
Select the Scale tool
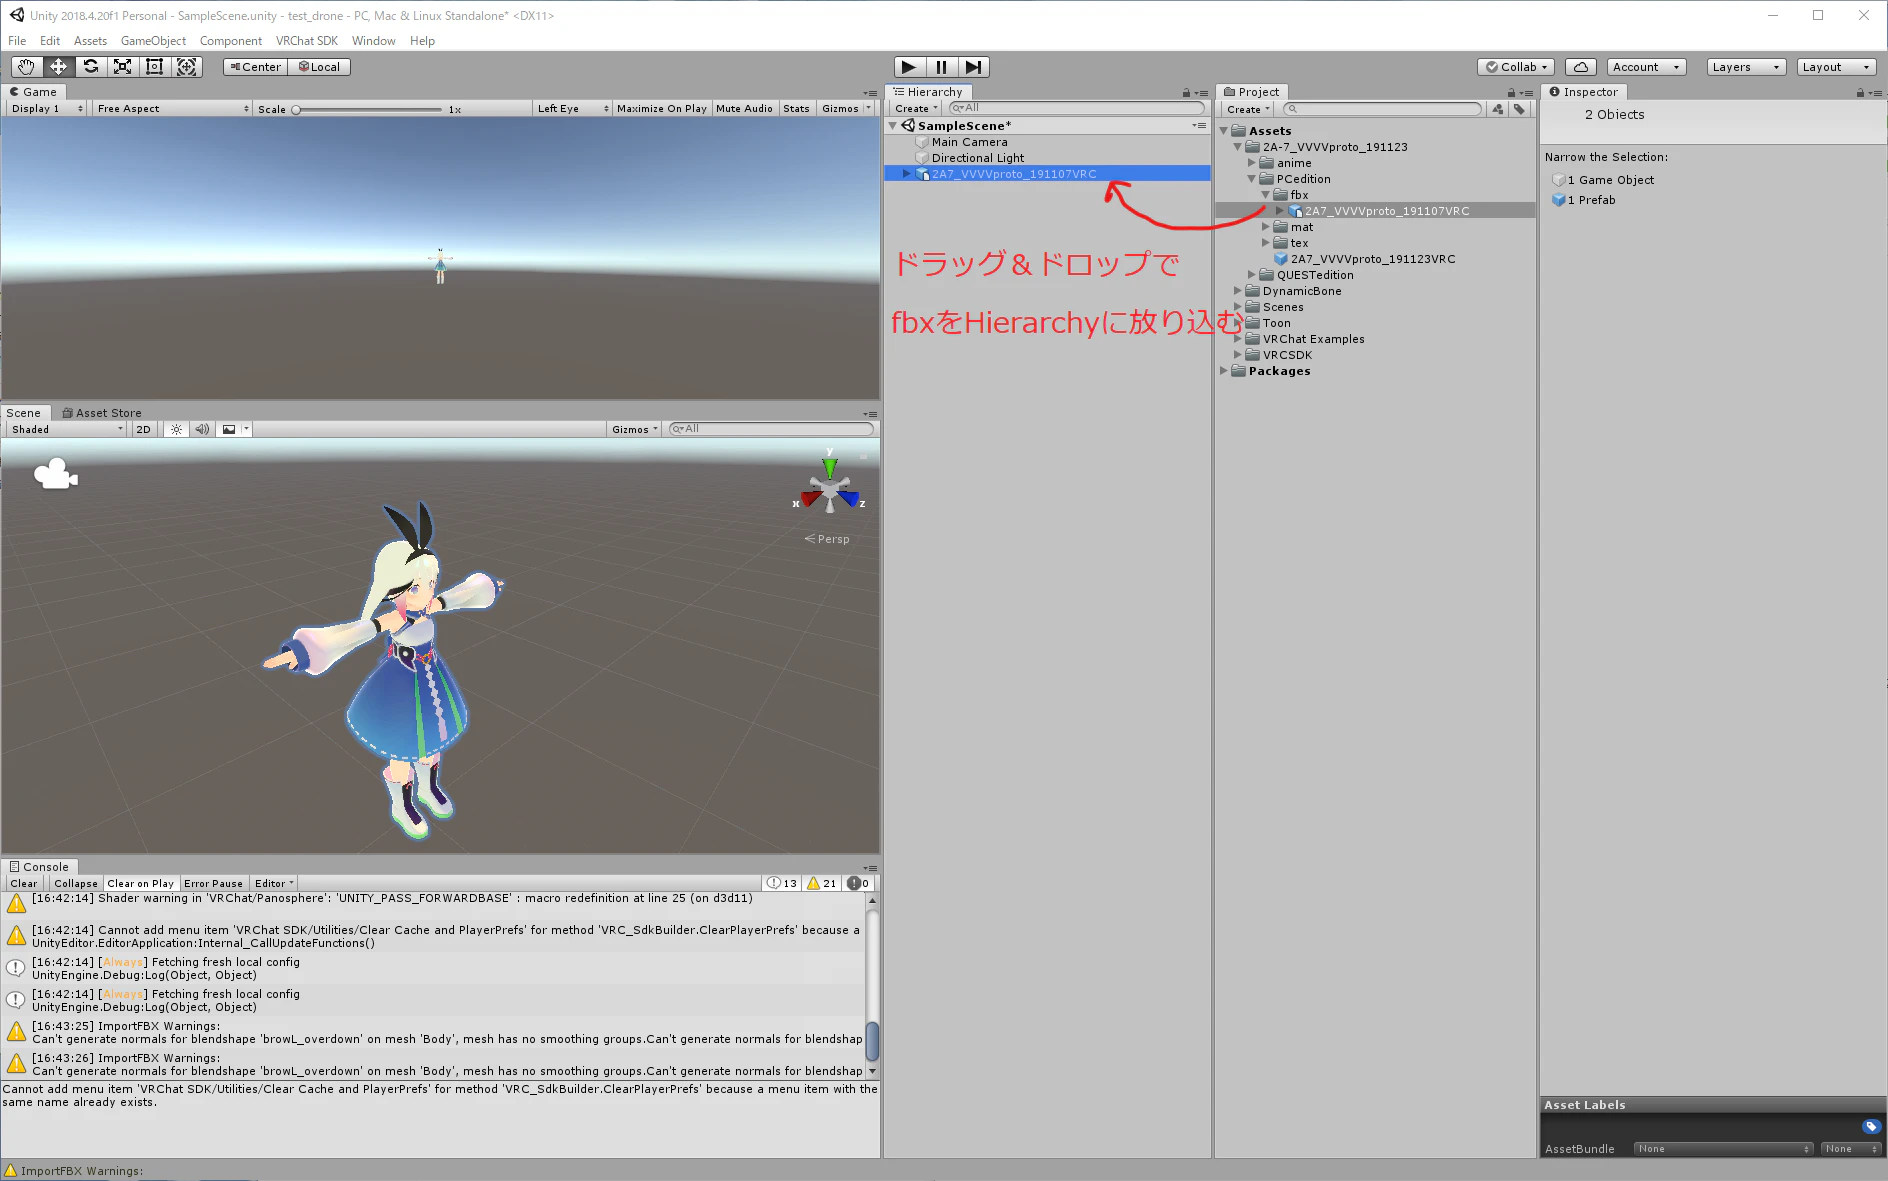pos(123,67)
